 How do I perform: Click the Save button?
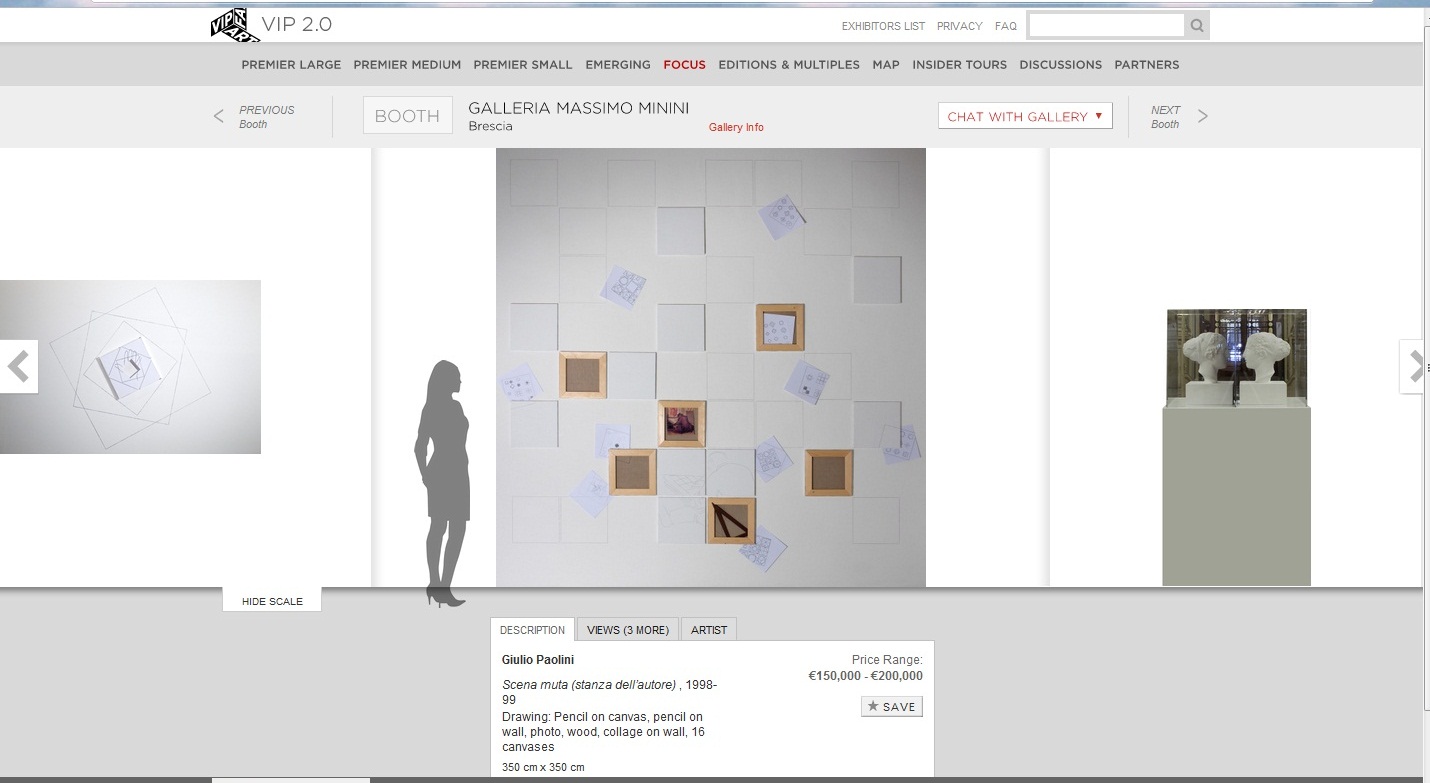(891, 706)
